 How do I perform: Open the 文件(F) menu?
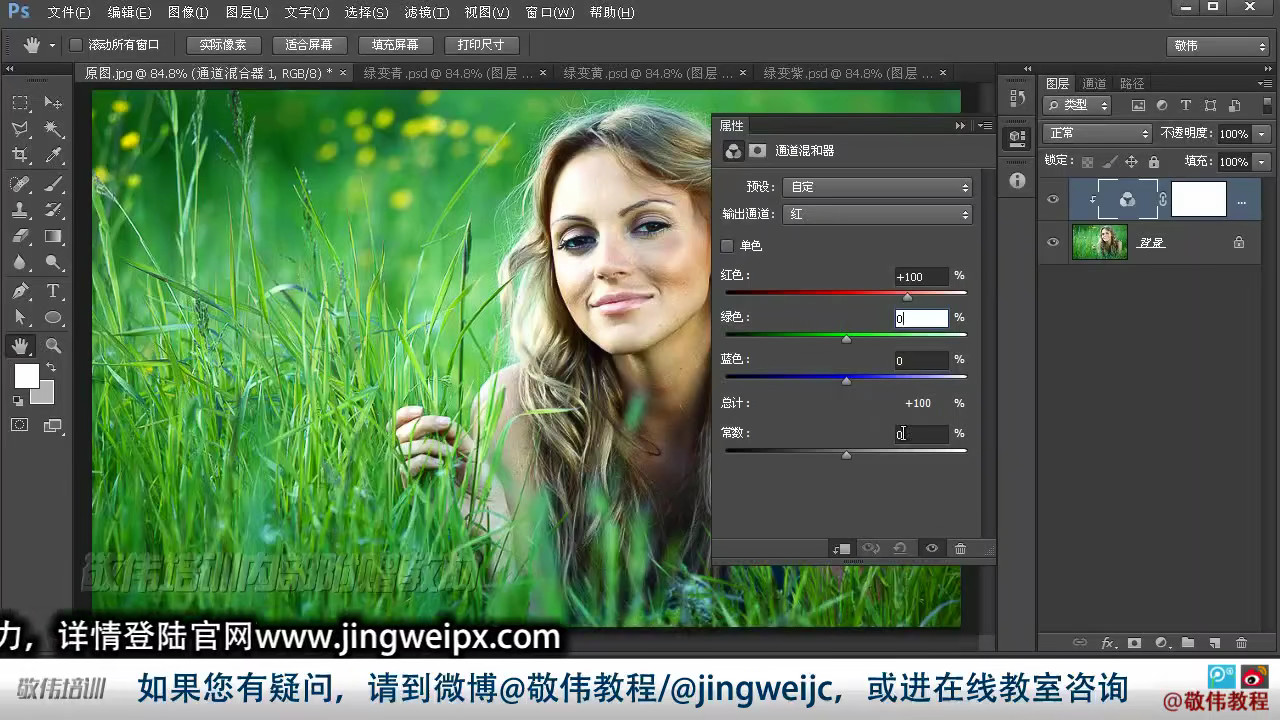[x=69, y=13]
